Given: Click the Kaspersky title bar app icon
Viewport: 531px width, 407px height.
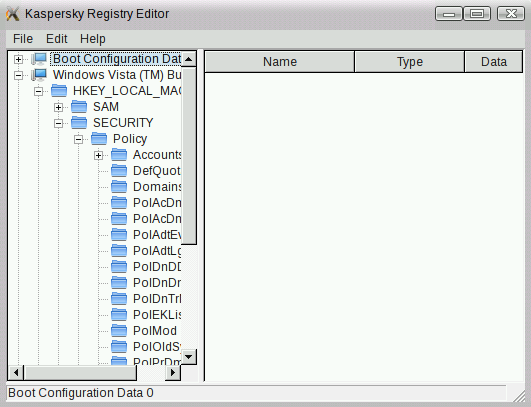Looking at the screenshot, I should [x=13, y=14].
